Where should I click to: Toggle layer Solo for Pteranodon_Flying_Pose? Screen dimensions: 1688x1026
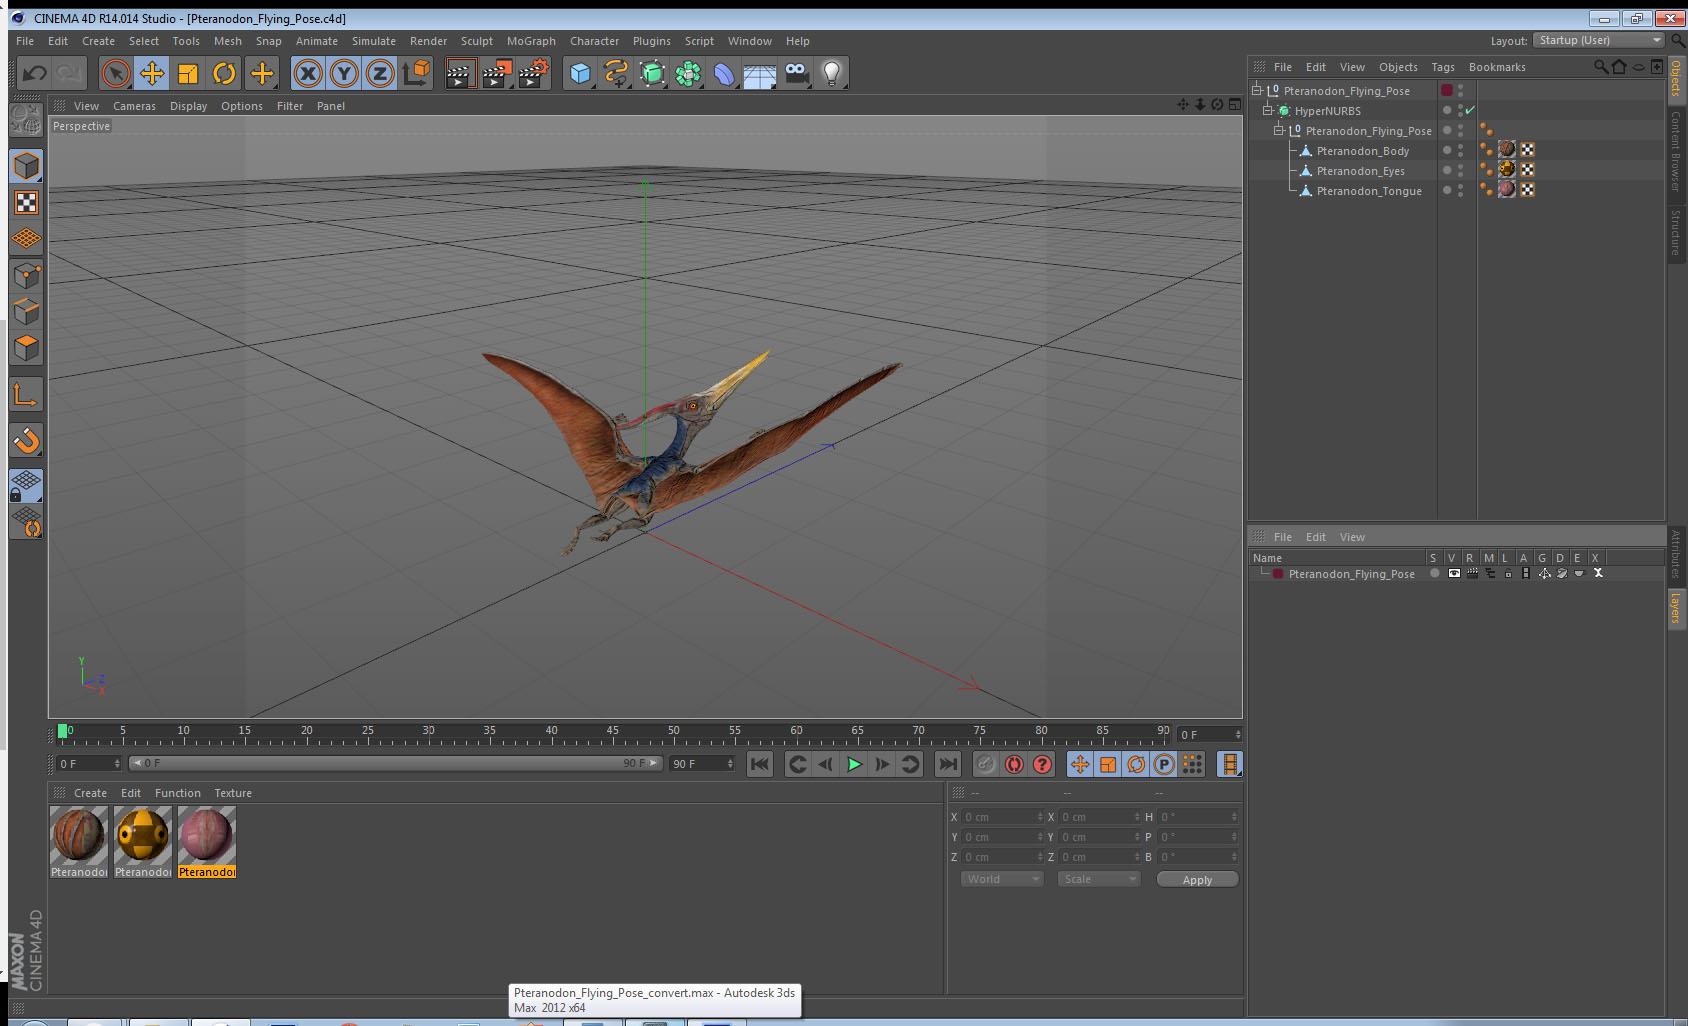pos(1435,573)
